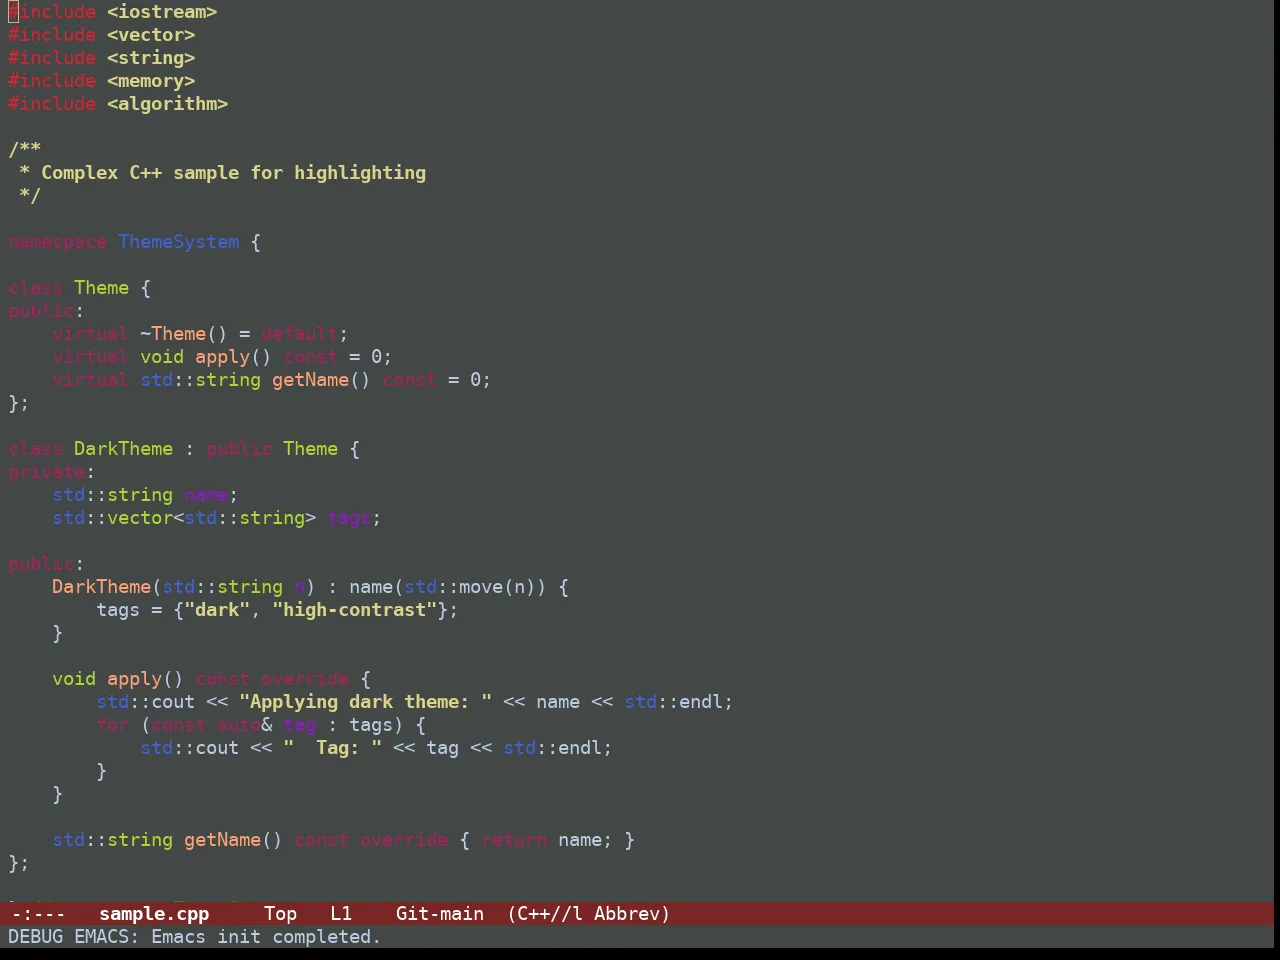Click the 'Emacs init completed.' echo area message

pos(266,937)
